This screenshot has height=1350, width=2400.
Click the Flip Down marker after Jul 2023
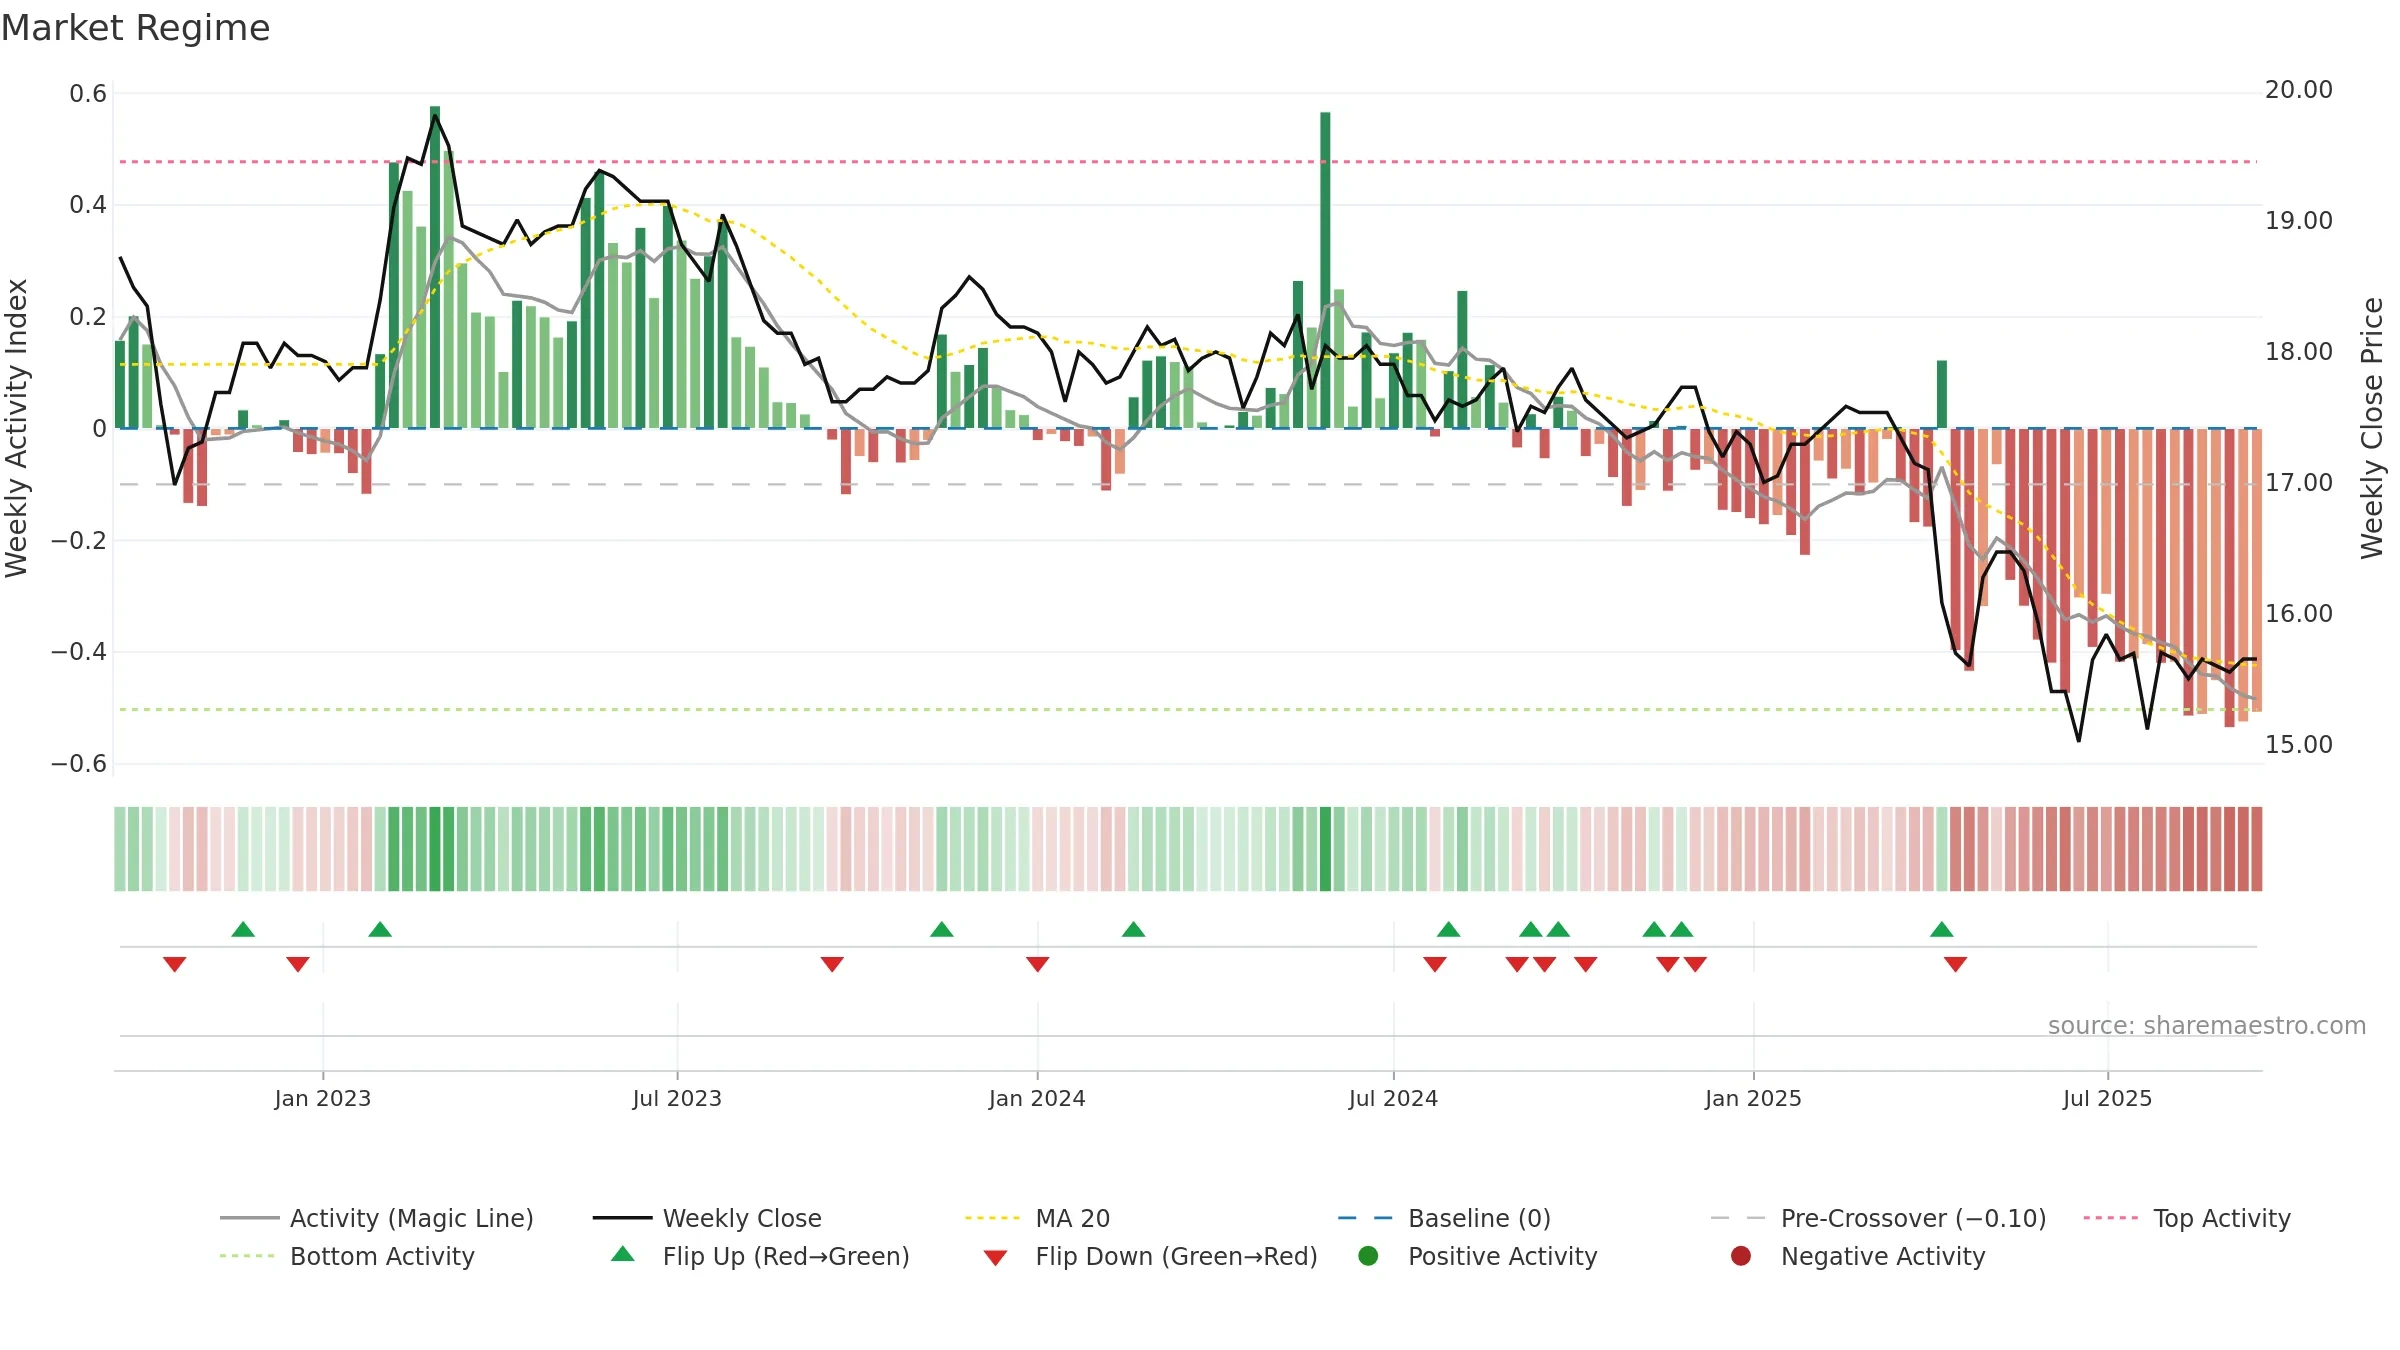832,964
